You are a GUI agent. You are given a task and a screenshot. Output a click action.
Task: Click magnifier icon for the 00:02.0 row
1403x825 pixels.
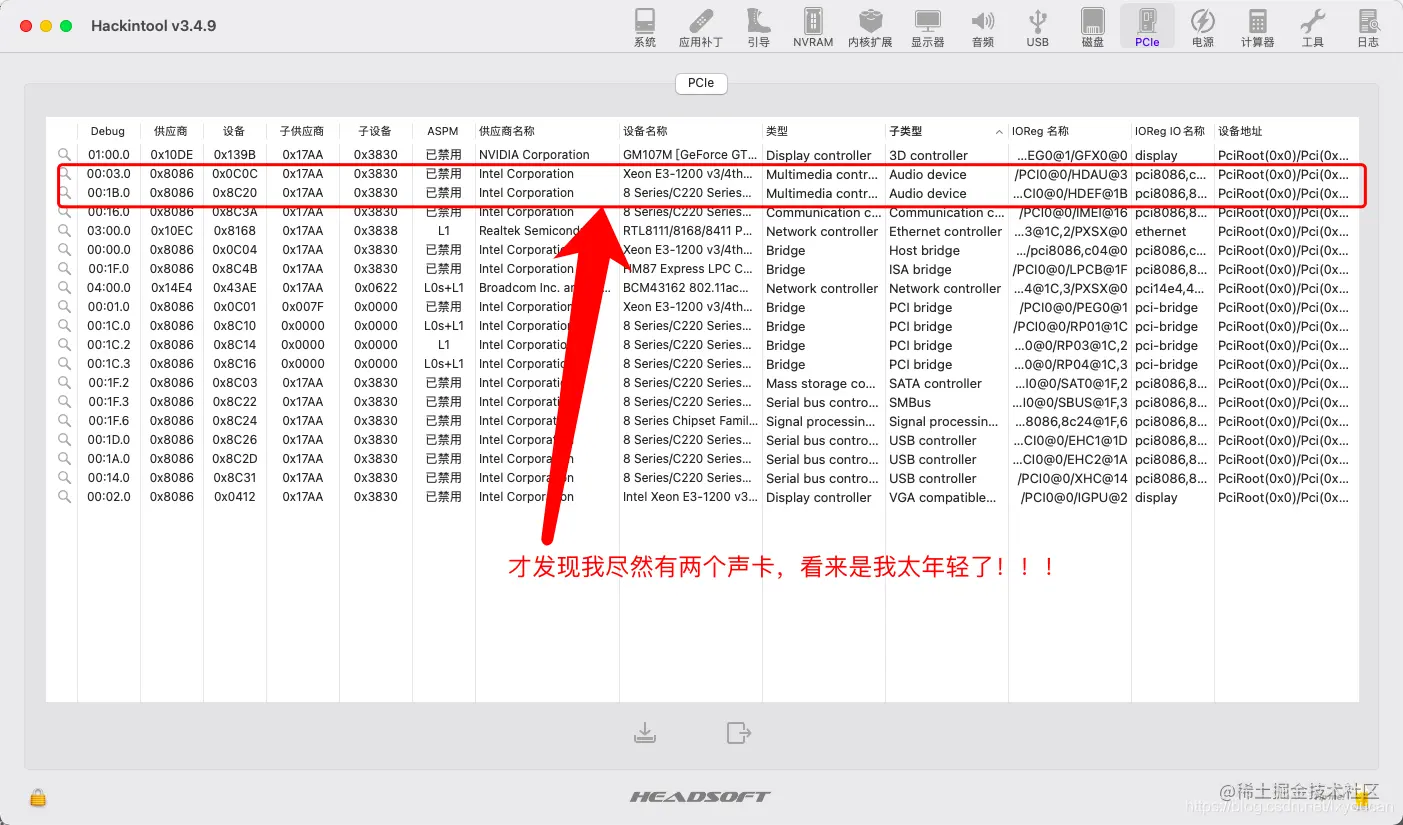[x=65, y=496]
